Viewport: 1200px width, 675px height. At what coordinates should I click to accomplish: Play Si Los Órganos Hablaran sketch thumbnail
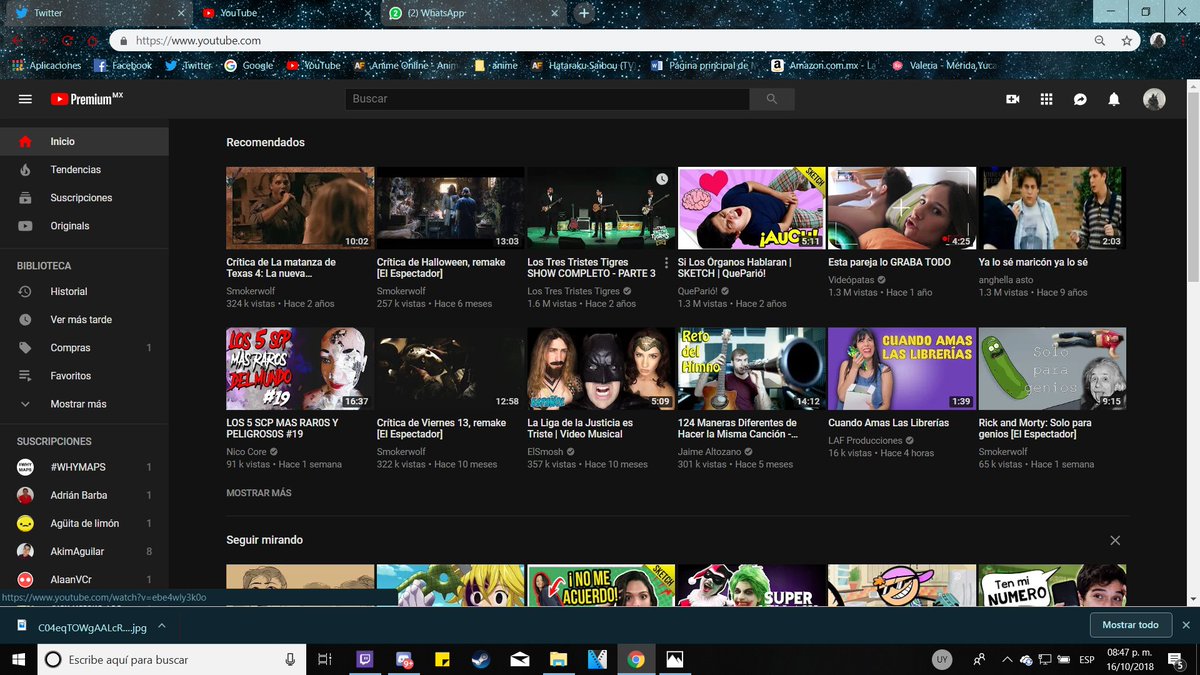point(751,208)
